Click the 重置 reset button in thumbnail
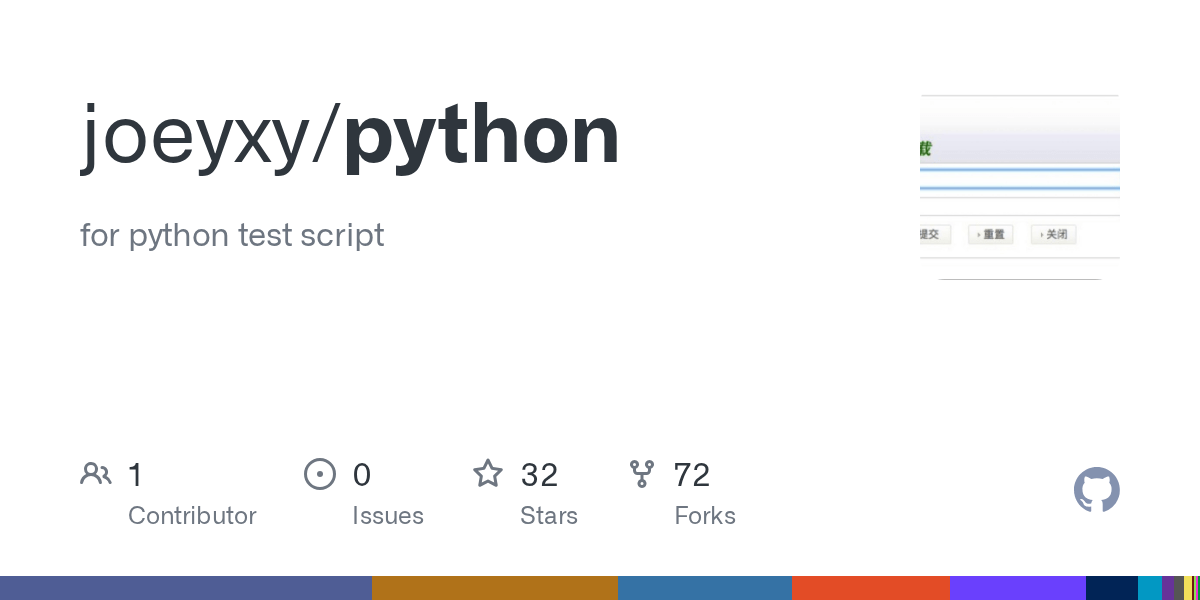This screenshot has width=1200, height=600. [x=991, y=235]
